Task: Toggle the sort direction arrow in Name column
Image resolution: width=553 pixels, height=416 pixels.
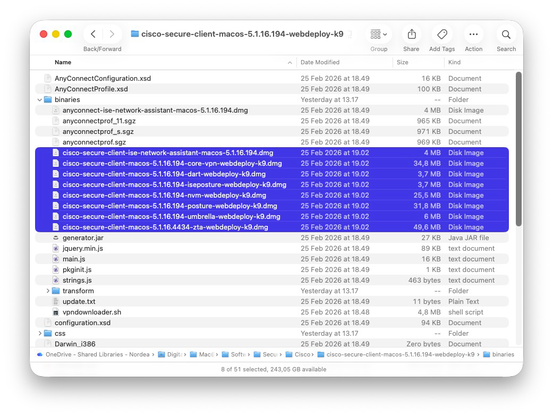Action: pos(290,63)
